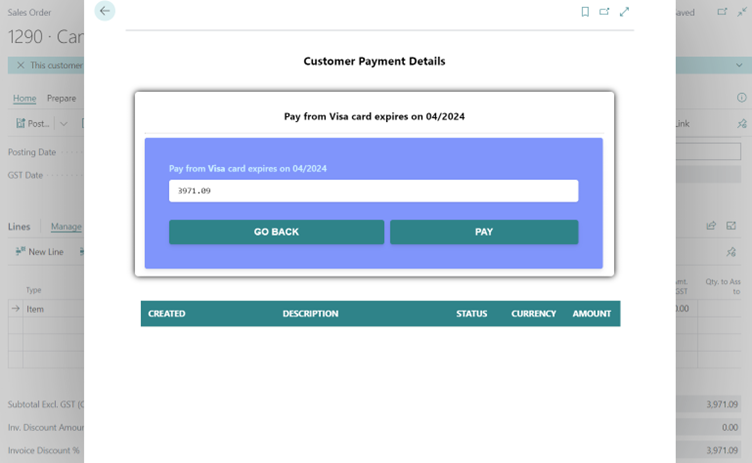Open Sales Order in new window icon
Image resolution: width=752 pixels, height=463 pixels.
coord(722,12)
